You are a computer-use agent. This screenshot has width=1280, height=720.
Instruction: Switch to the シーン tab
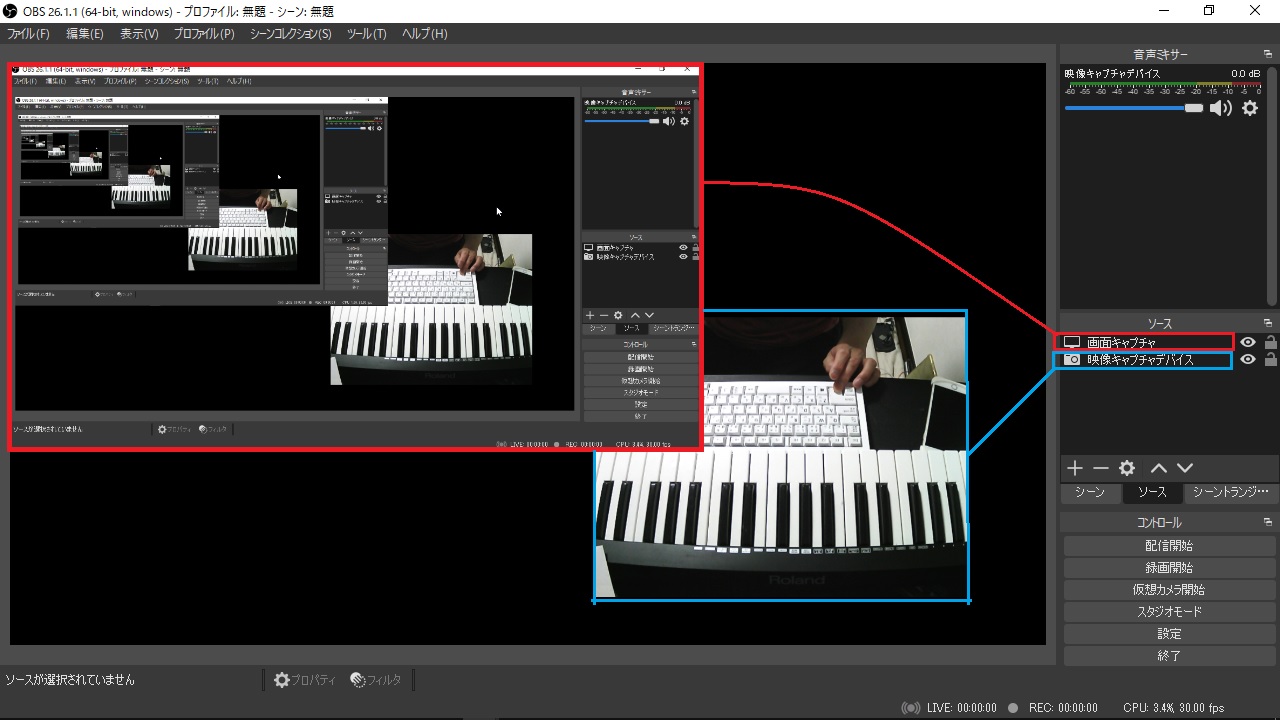1089,493
